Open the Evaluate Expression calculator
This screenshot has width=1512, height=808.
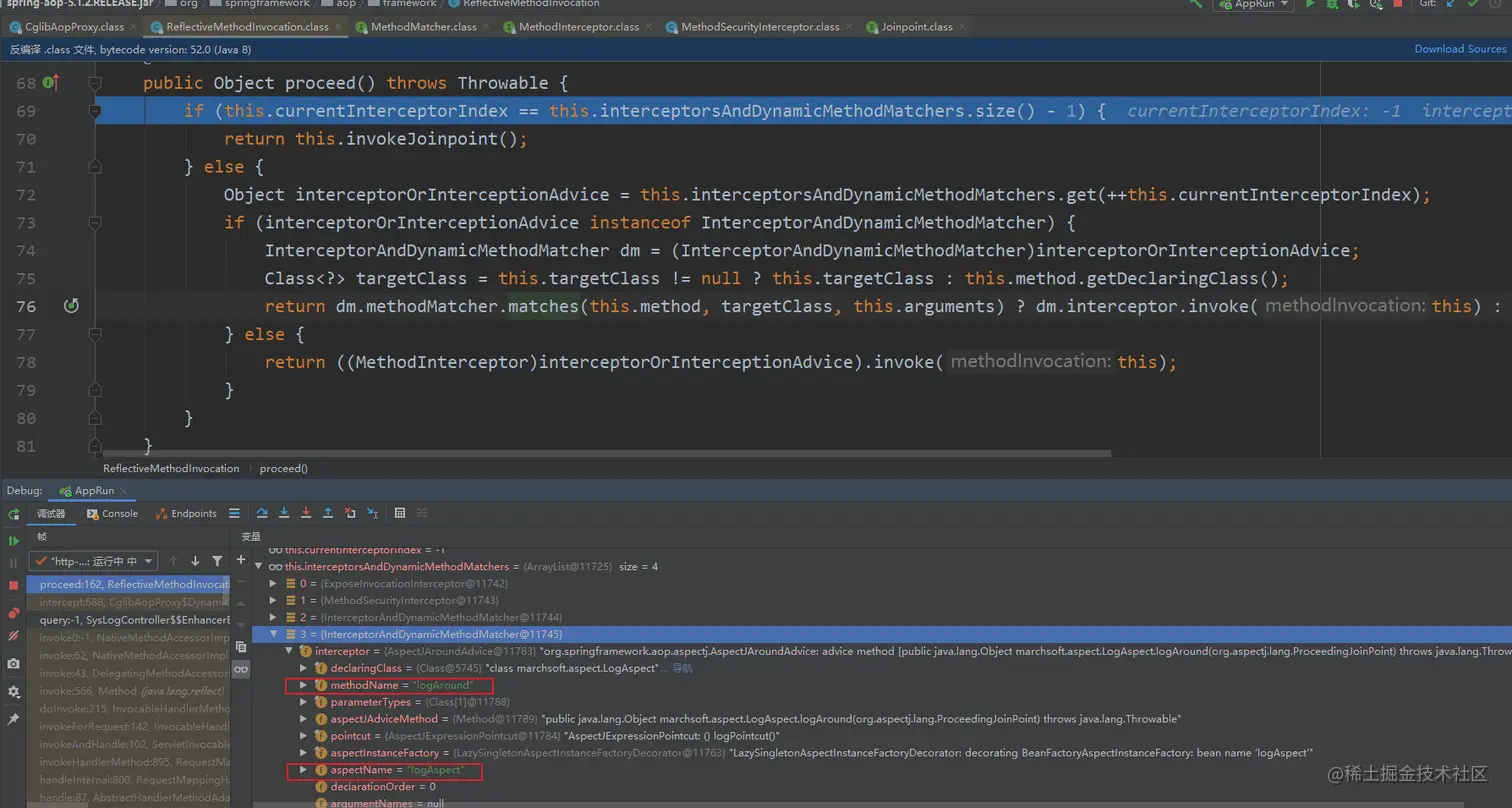tap(400, 513)
